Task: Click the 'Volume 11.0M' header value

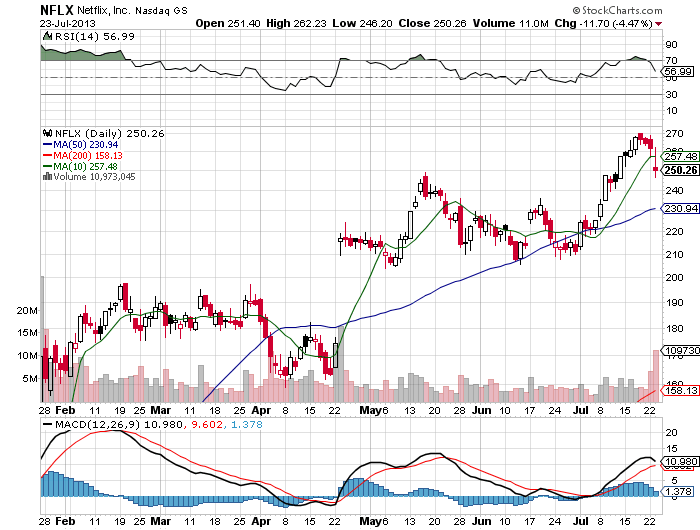Action: pos(510,23)
